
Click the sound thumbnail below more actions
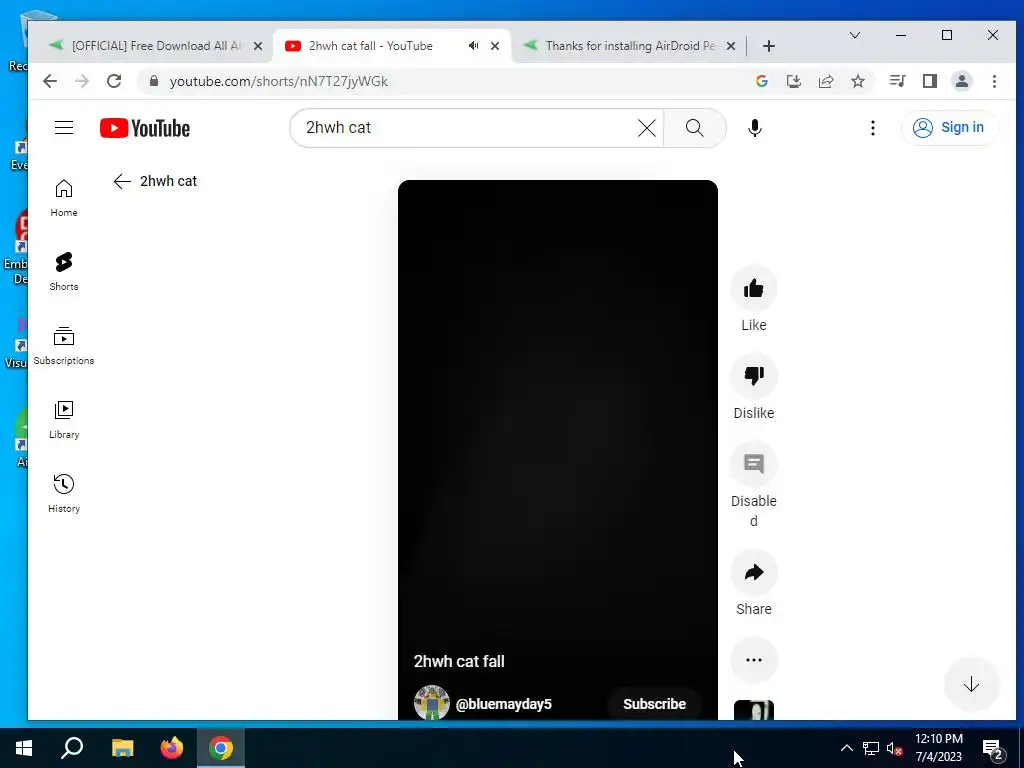tap(754, 710)
